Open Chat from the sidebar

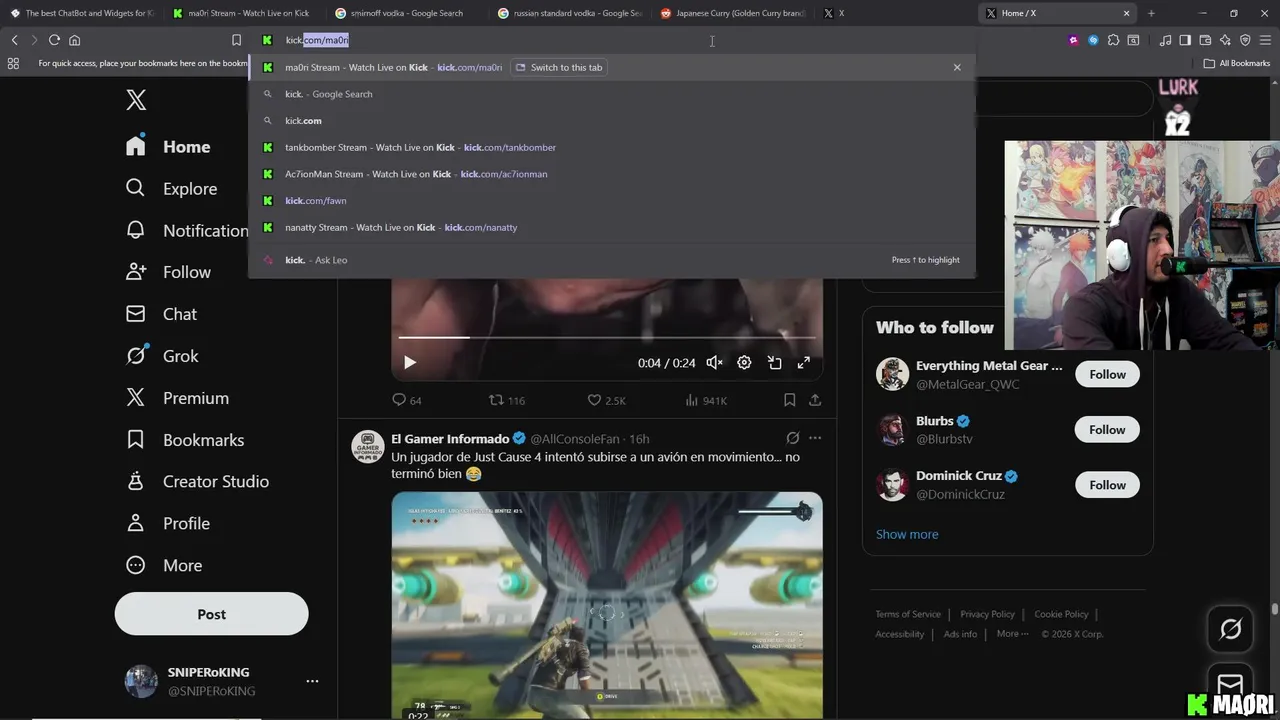(x=161, y=314)
